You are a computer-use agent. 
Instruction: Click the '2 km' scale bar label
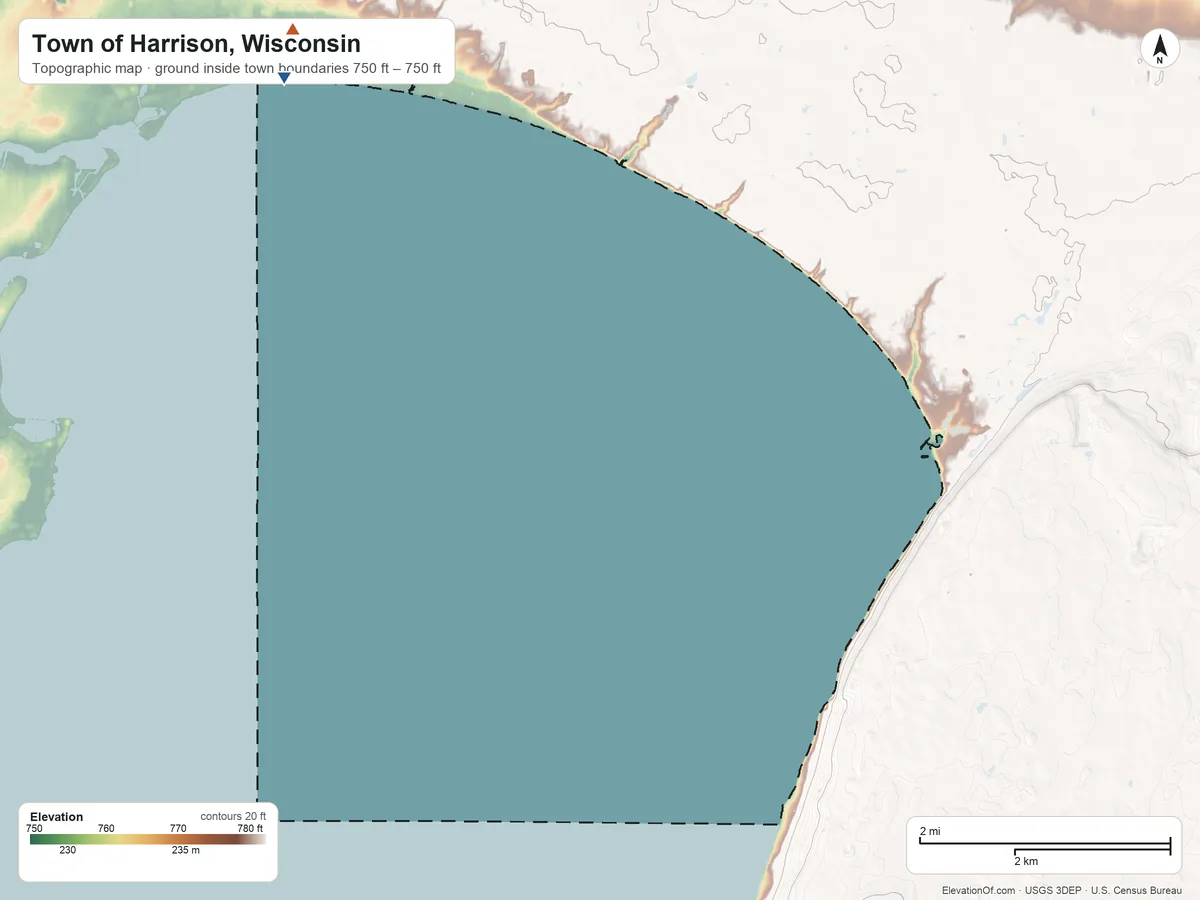point(1026,861)
